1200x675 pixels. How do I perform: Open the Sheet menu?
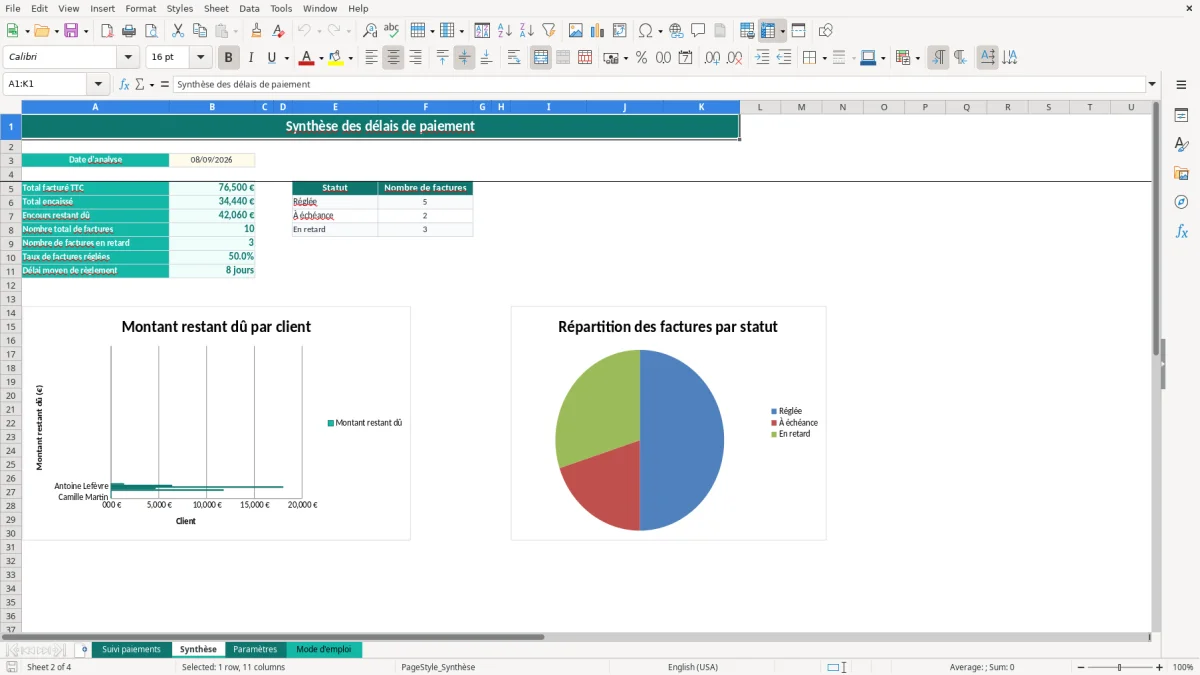point(216,8)
